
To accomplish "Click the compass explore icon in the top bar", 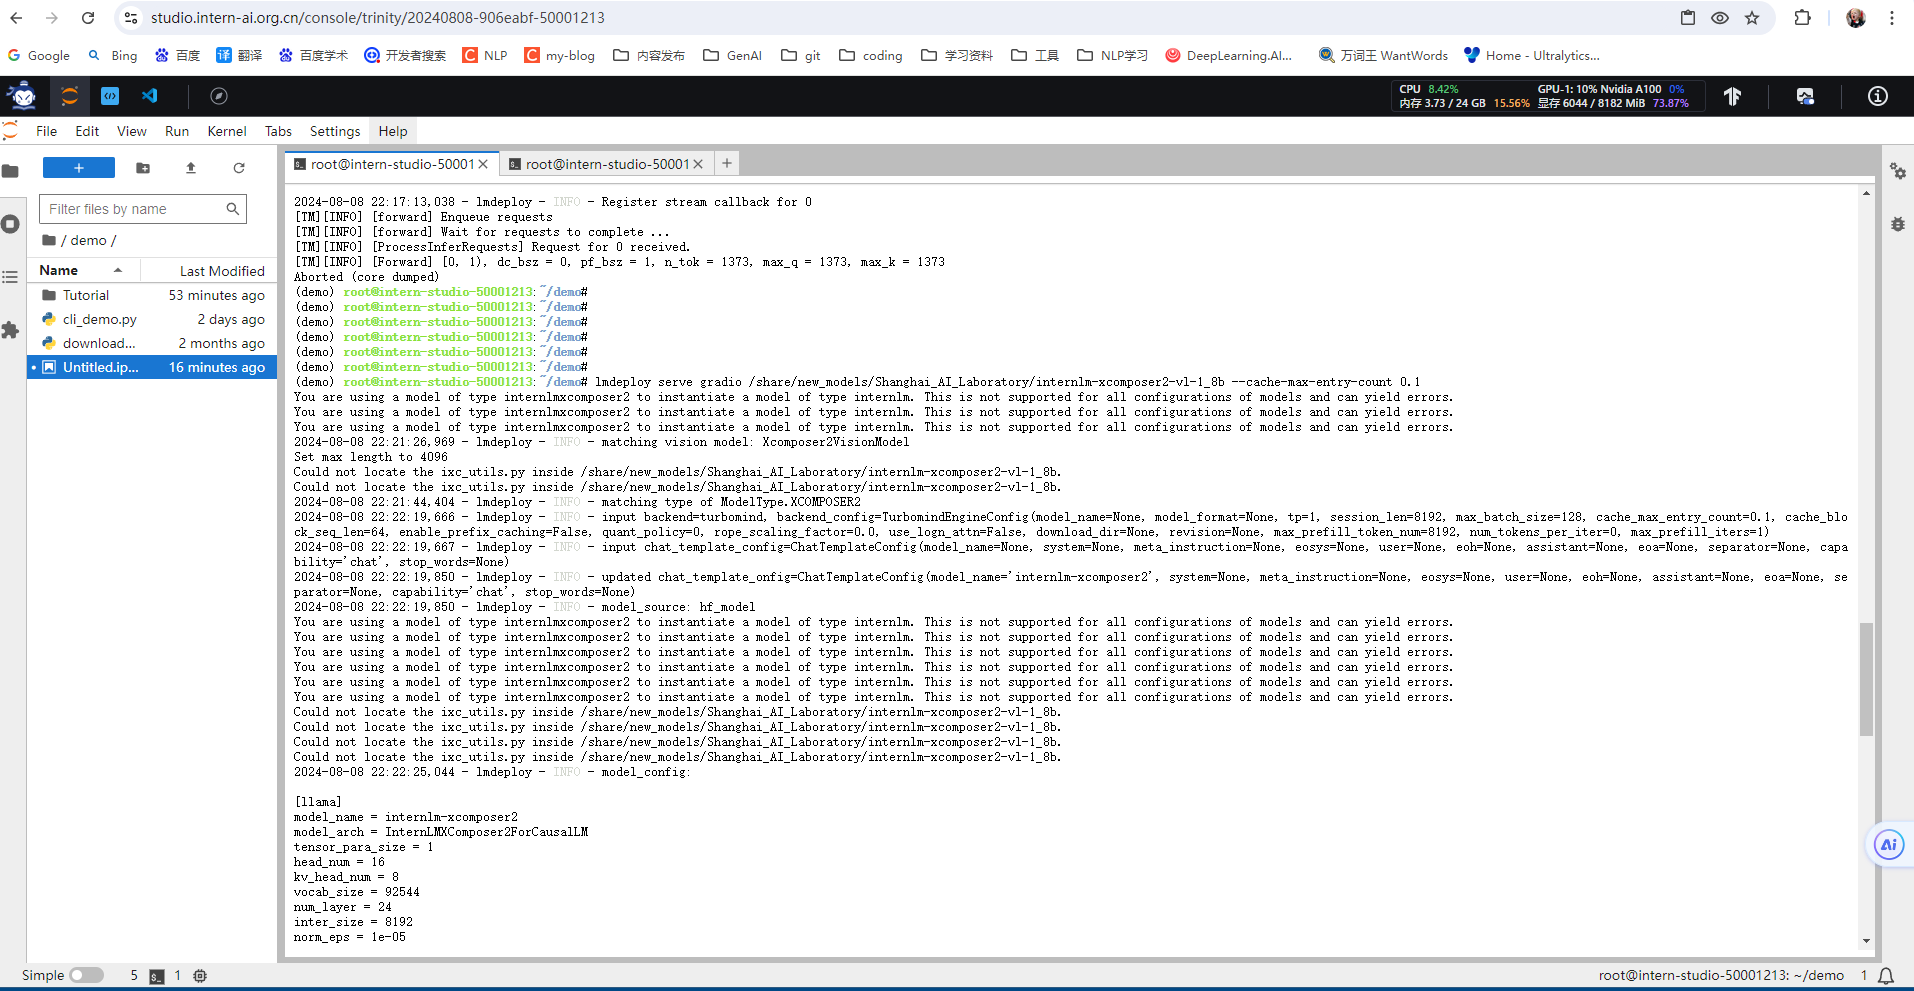I will (219, 96).
